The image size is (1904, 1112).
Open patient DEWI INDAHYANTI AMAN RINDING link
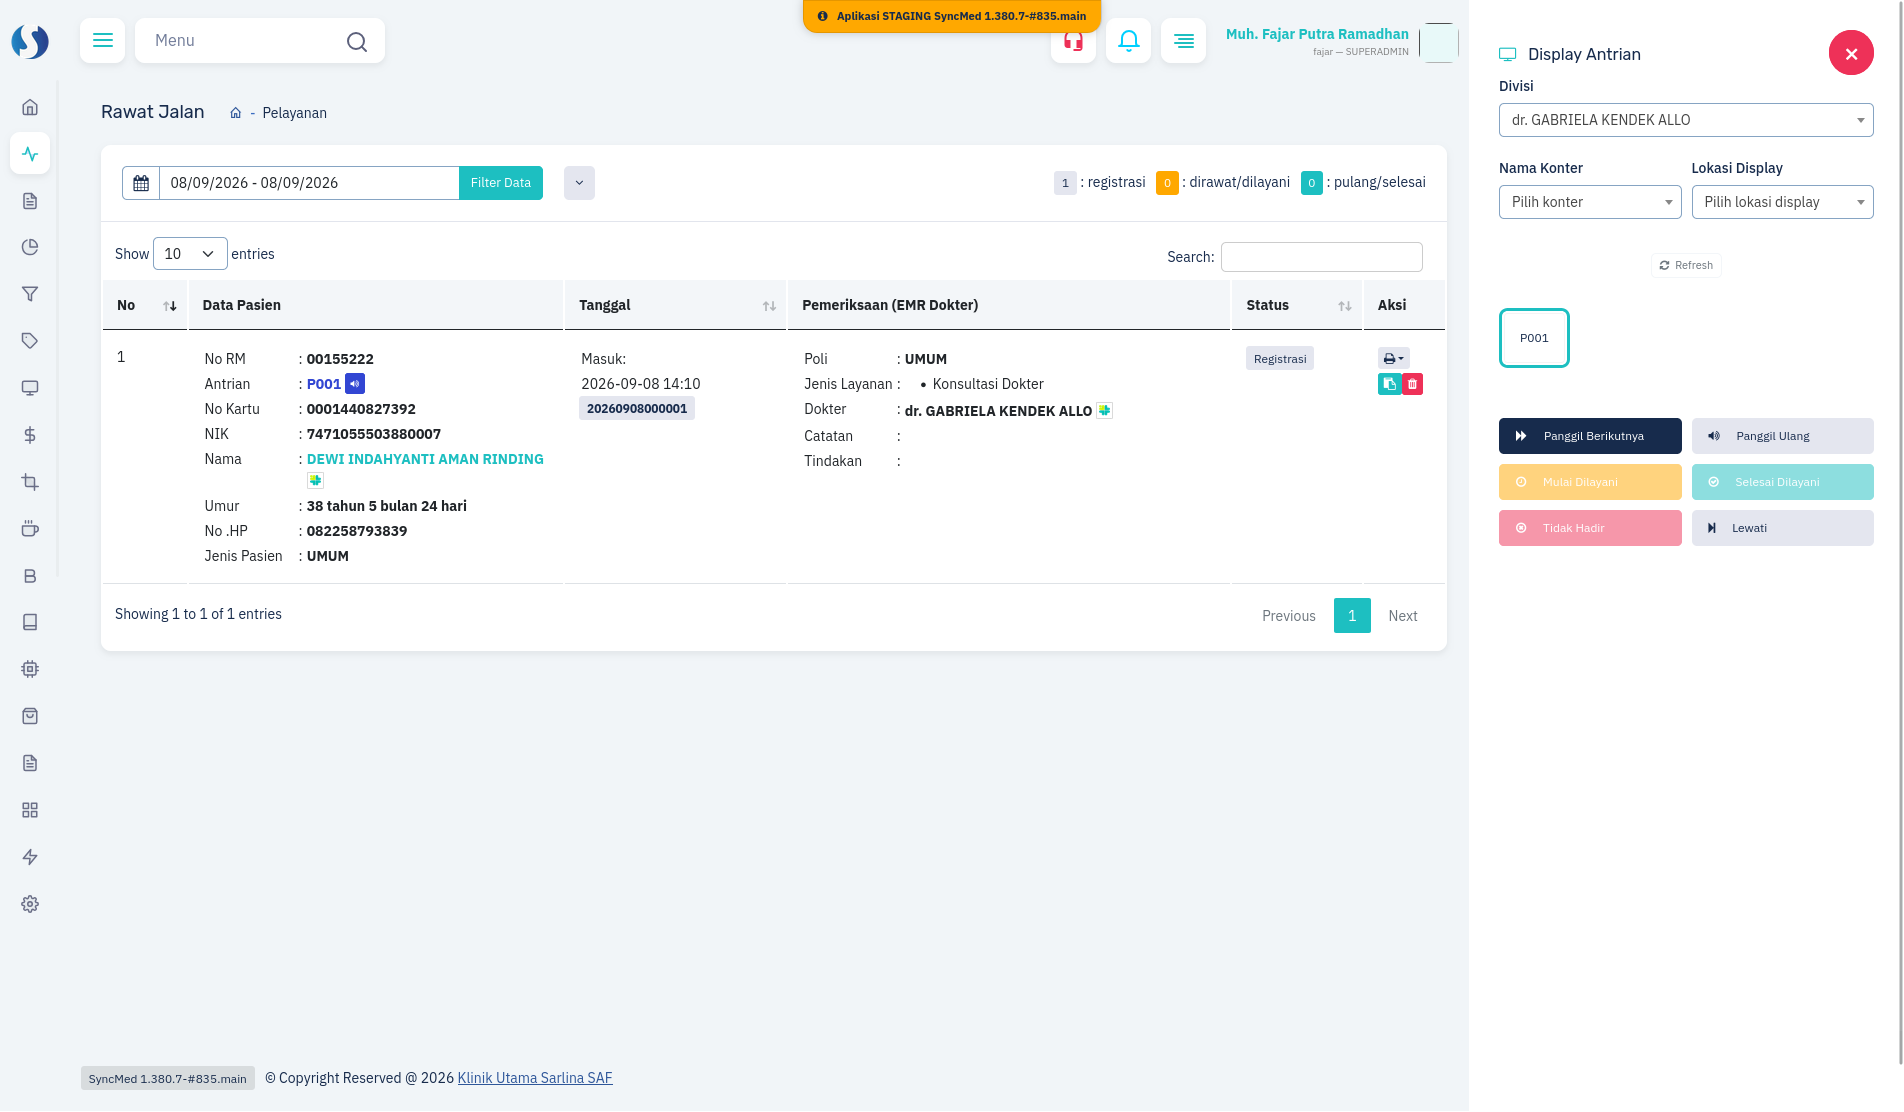click(425, 459)
